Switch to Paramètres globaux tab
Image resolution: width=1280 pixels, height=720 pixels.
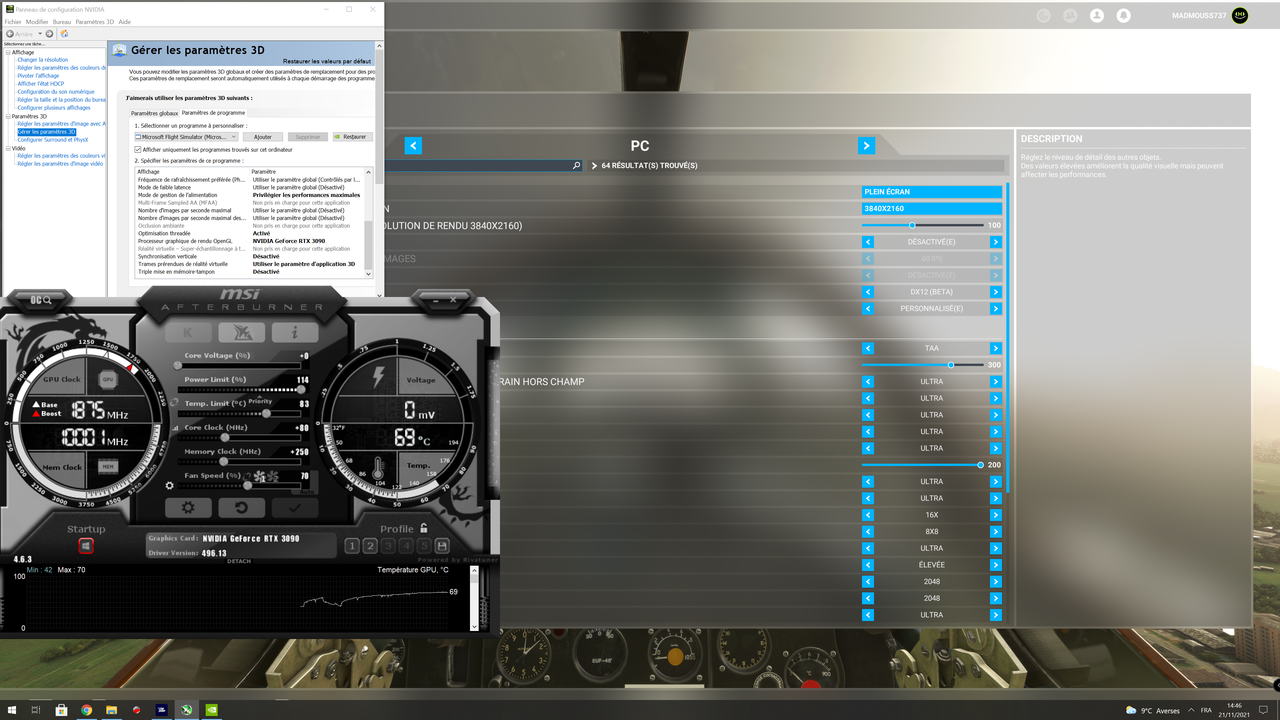coord(154,113)
